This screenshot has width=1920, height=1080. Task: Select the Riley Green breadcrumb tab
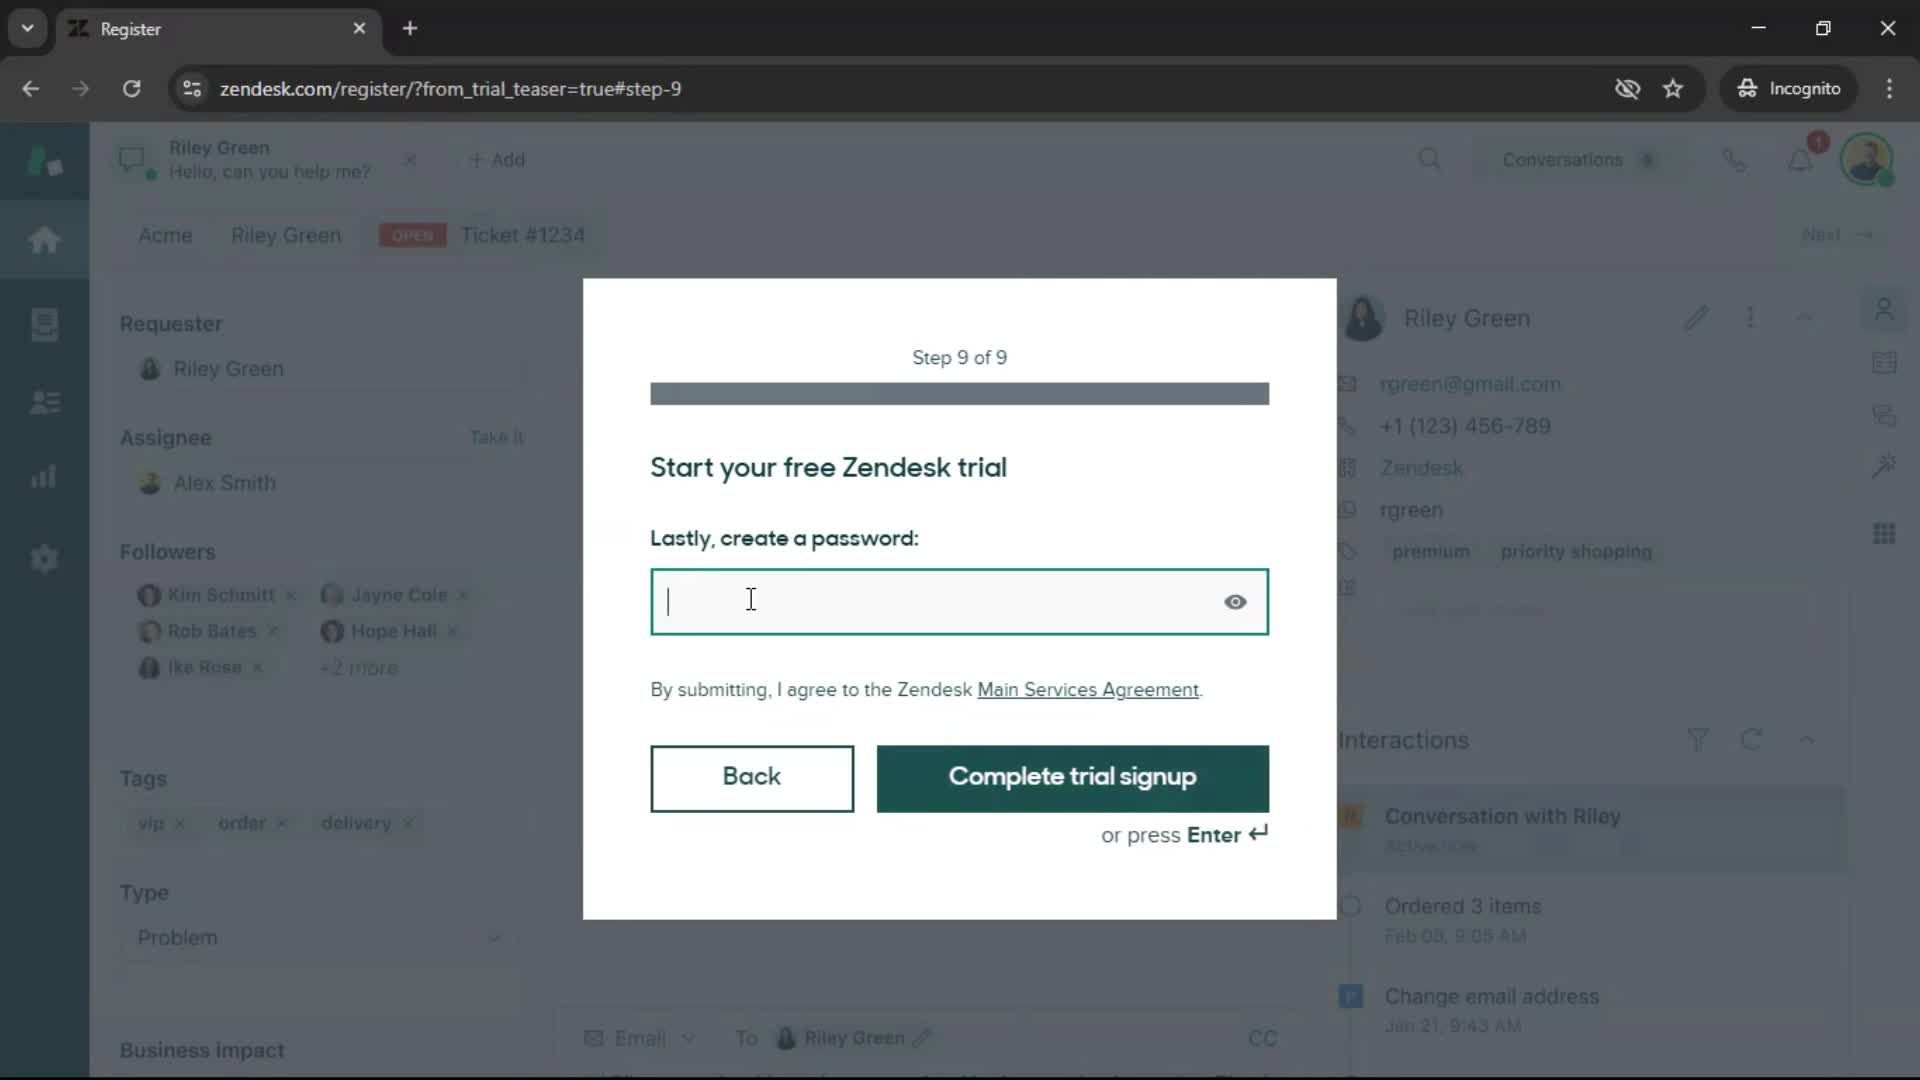point(286,235)
